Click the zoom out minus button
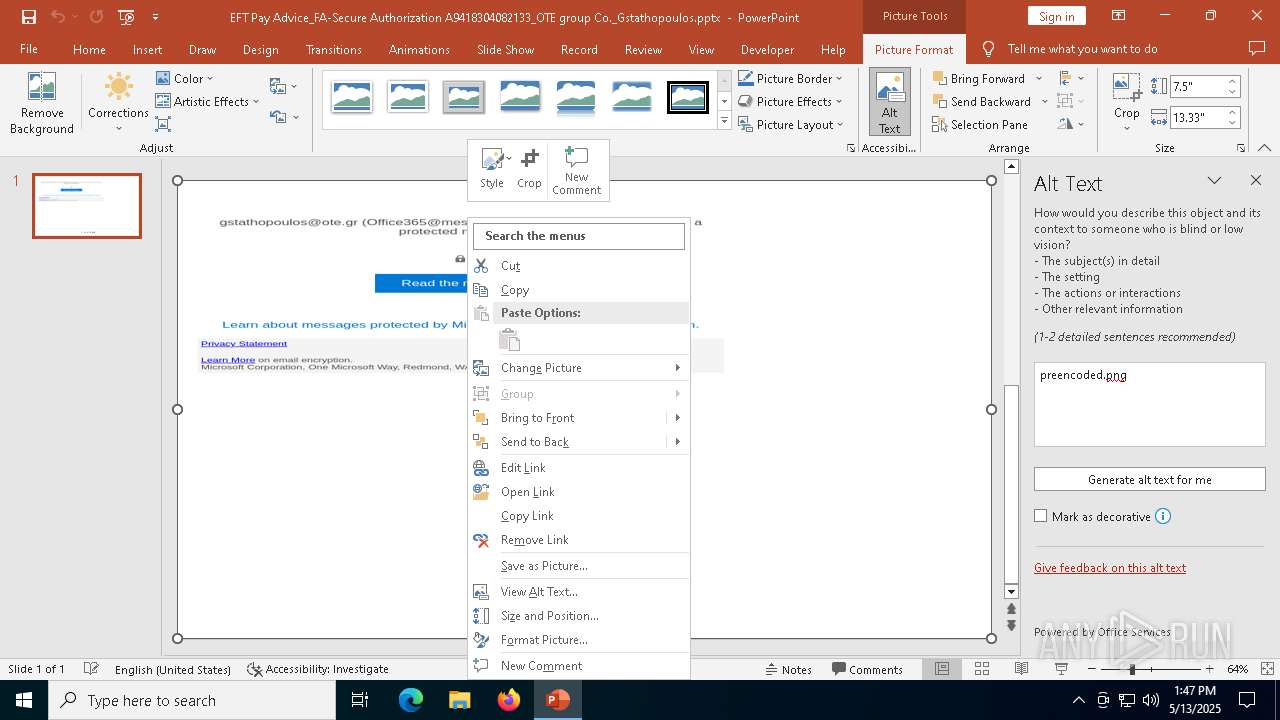Viewport: 1280px width, 720px height. pos(1091,669)
